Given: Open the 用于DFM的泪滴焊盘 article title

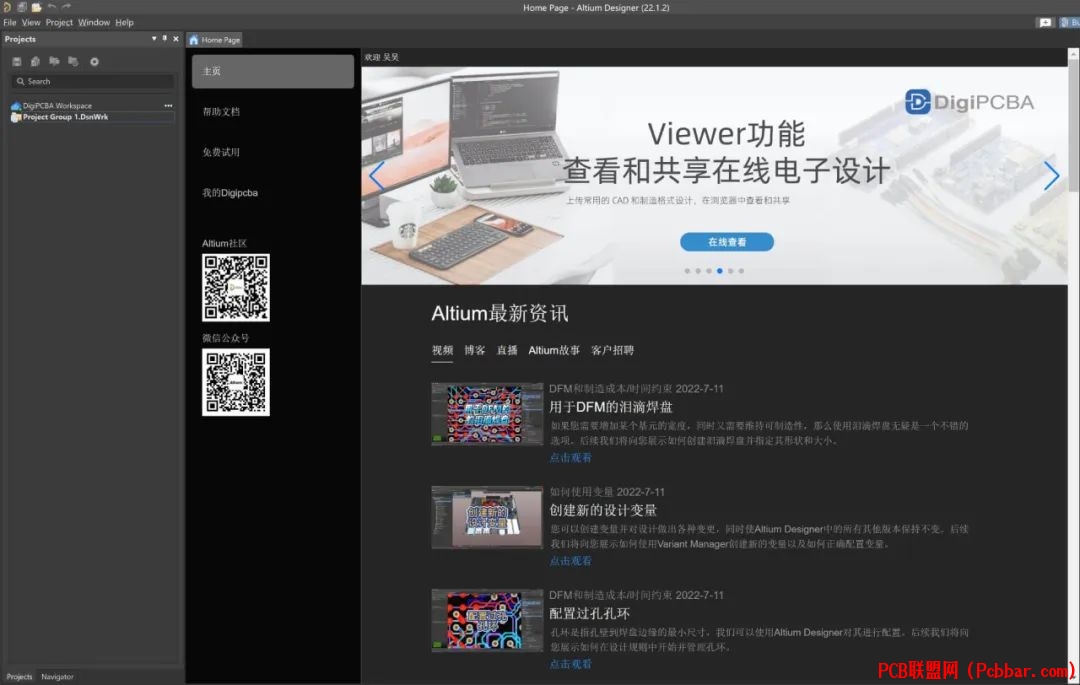Looking at the screenshot, I should click(611, 407).
